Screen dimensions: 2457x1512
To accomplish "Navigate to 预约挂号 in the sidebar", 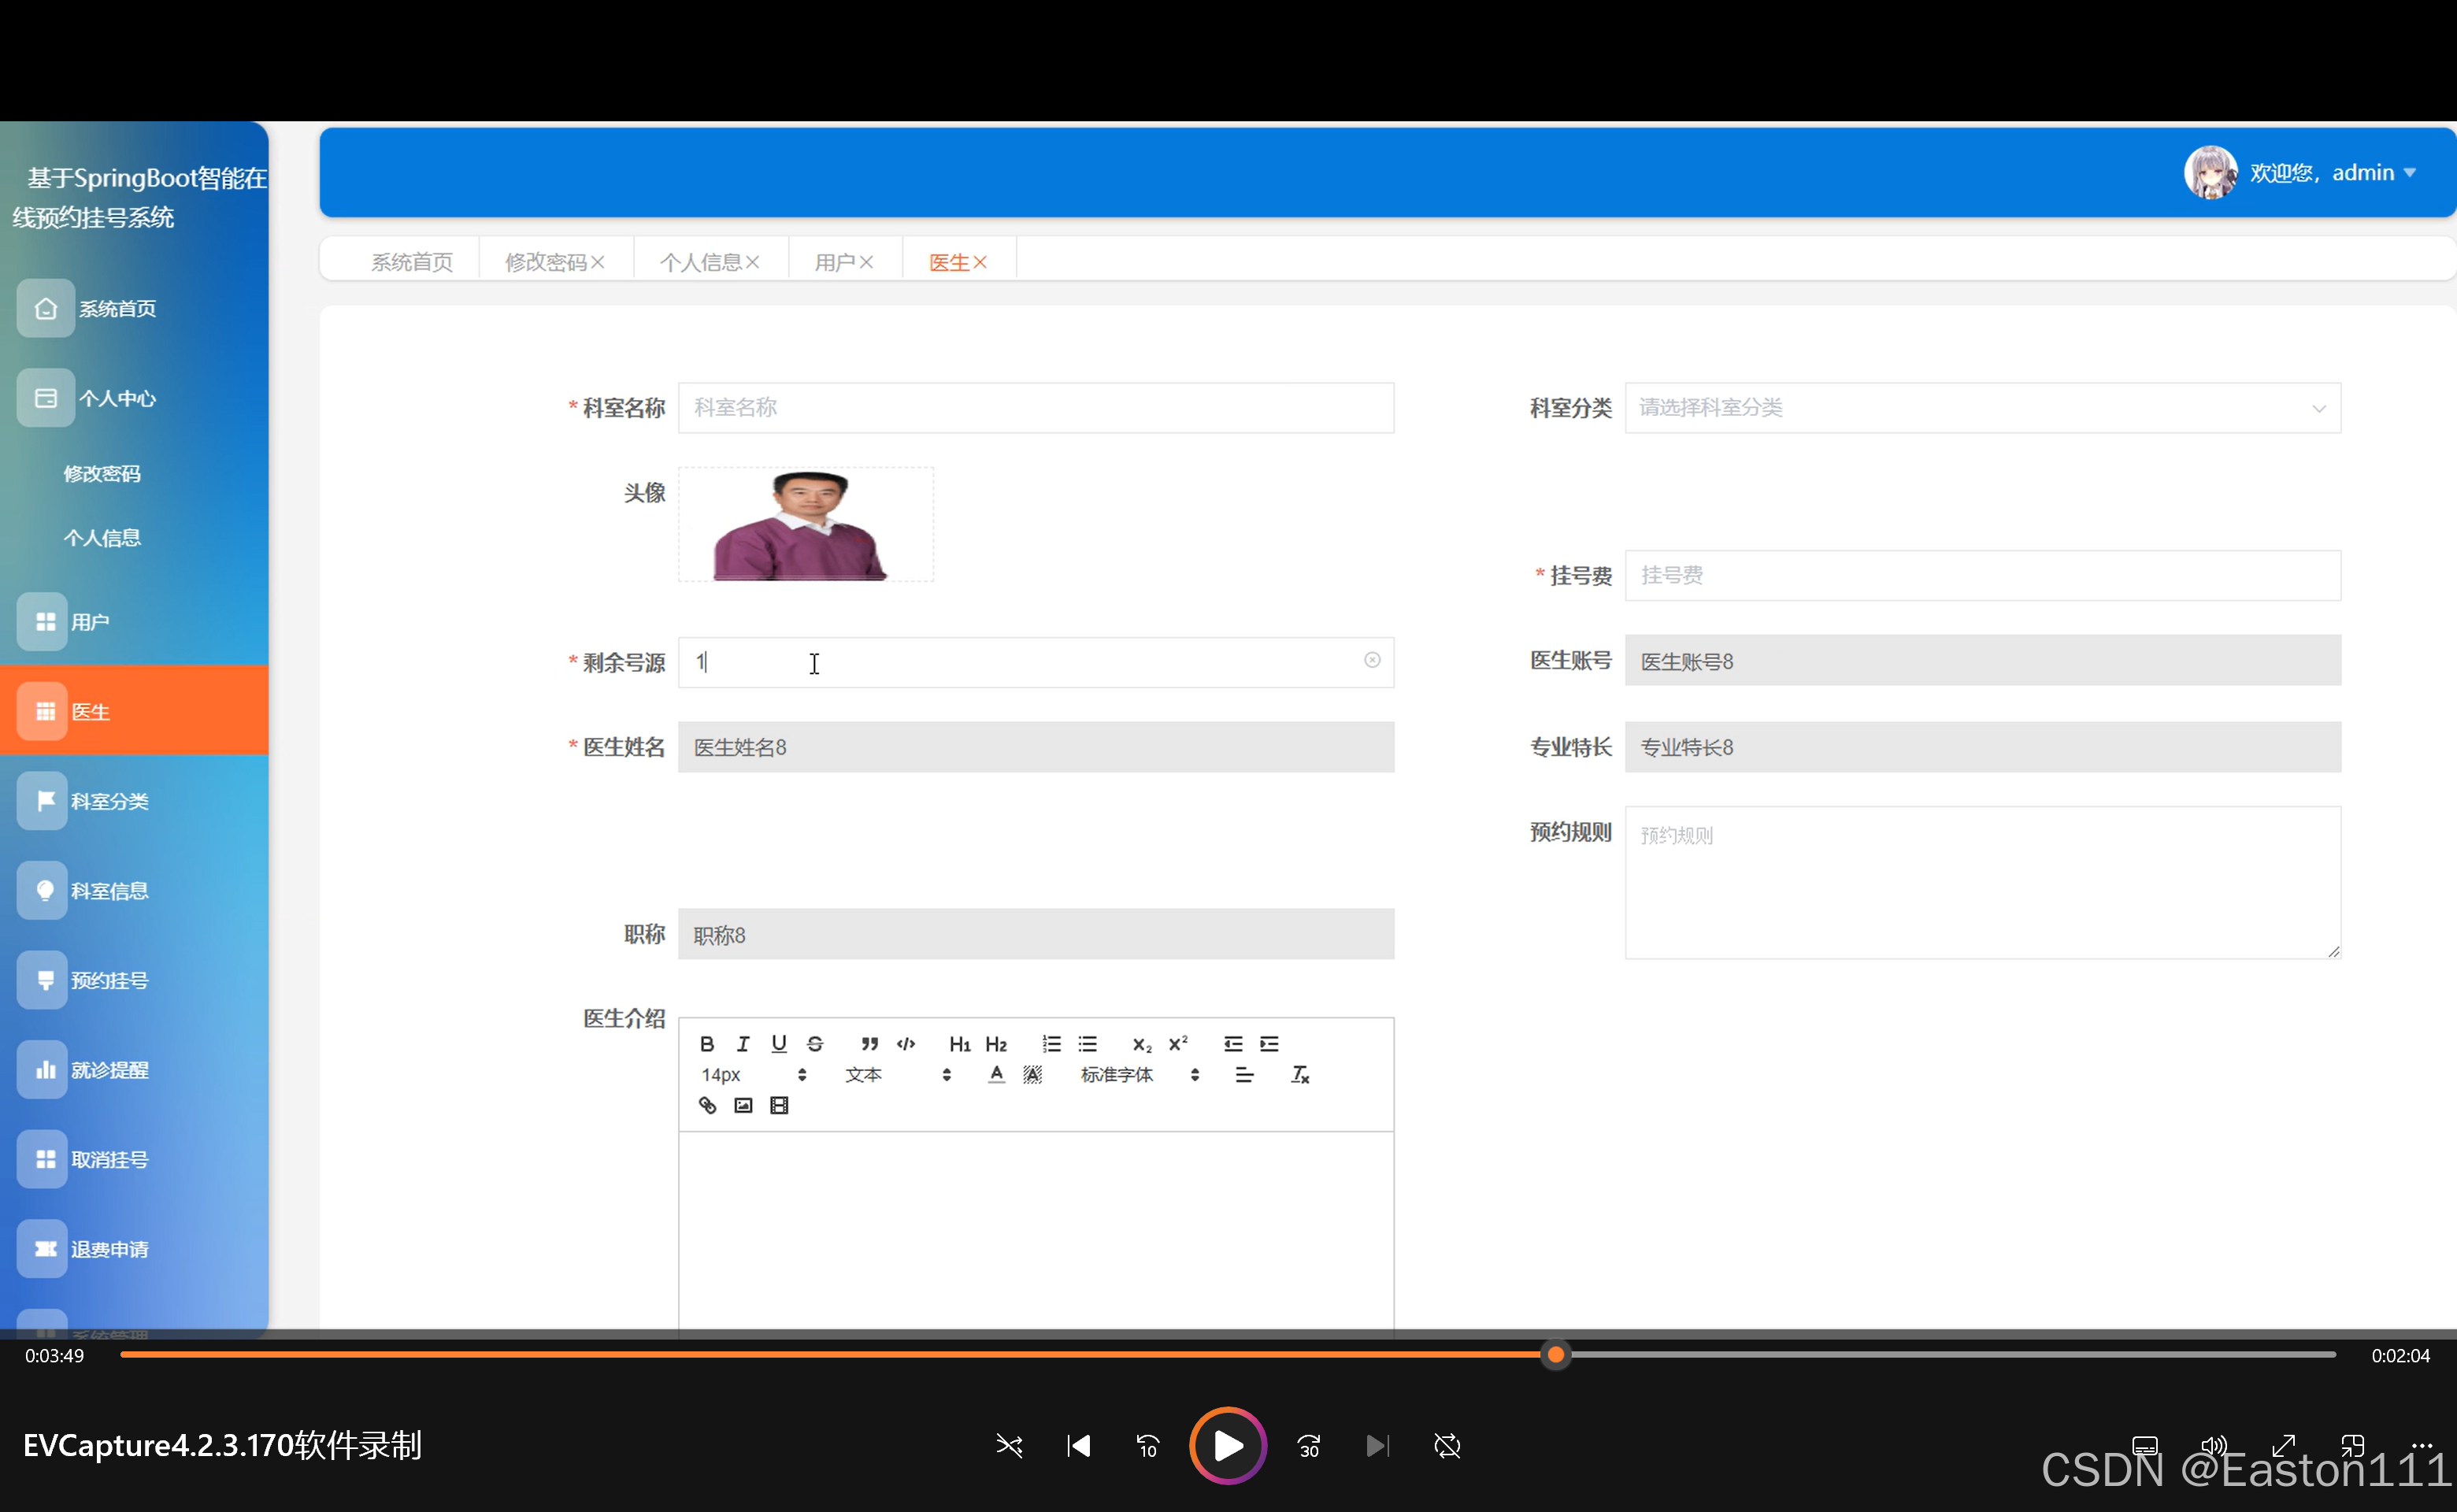I will [110, 980].
